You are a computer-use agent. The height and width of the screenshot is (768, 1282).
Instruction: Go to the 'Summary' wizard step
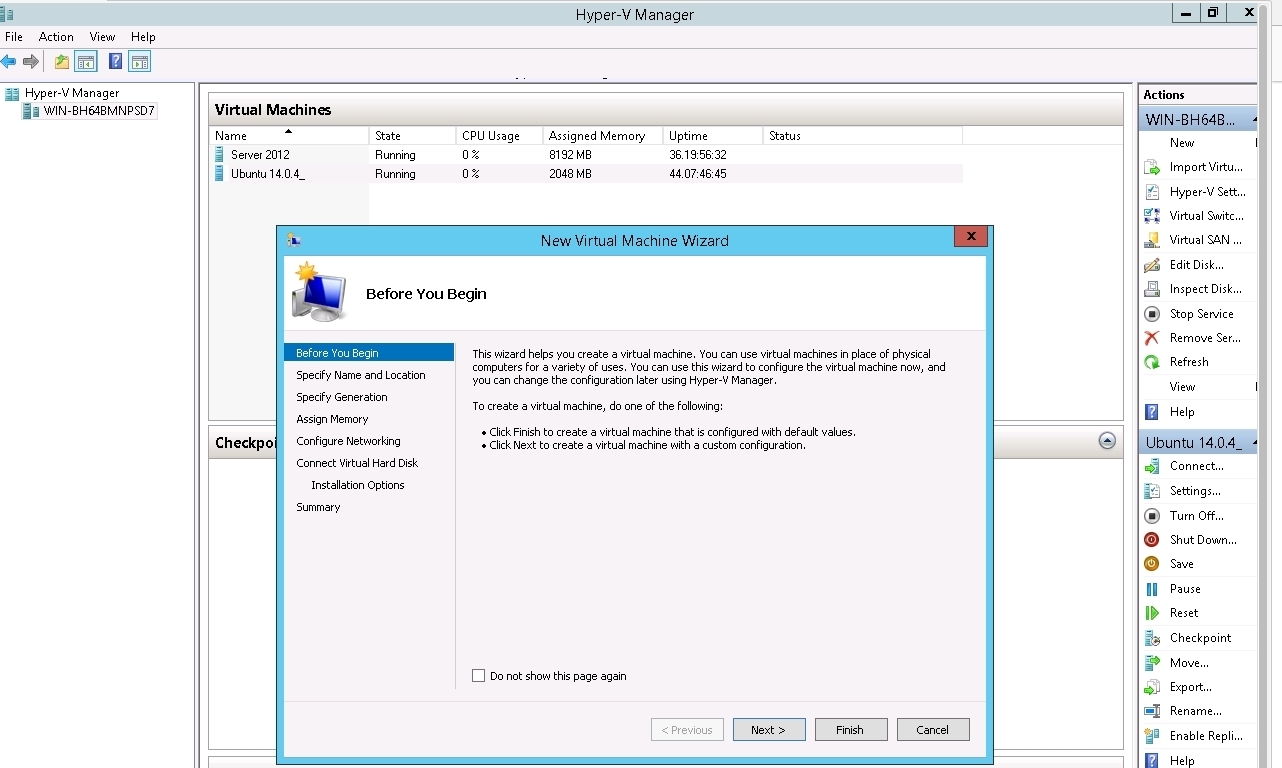(318, 507)
